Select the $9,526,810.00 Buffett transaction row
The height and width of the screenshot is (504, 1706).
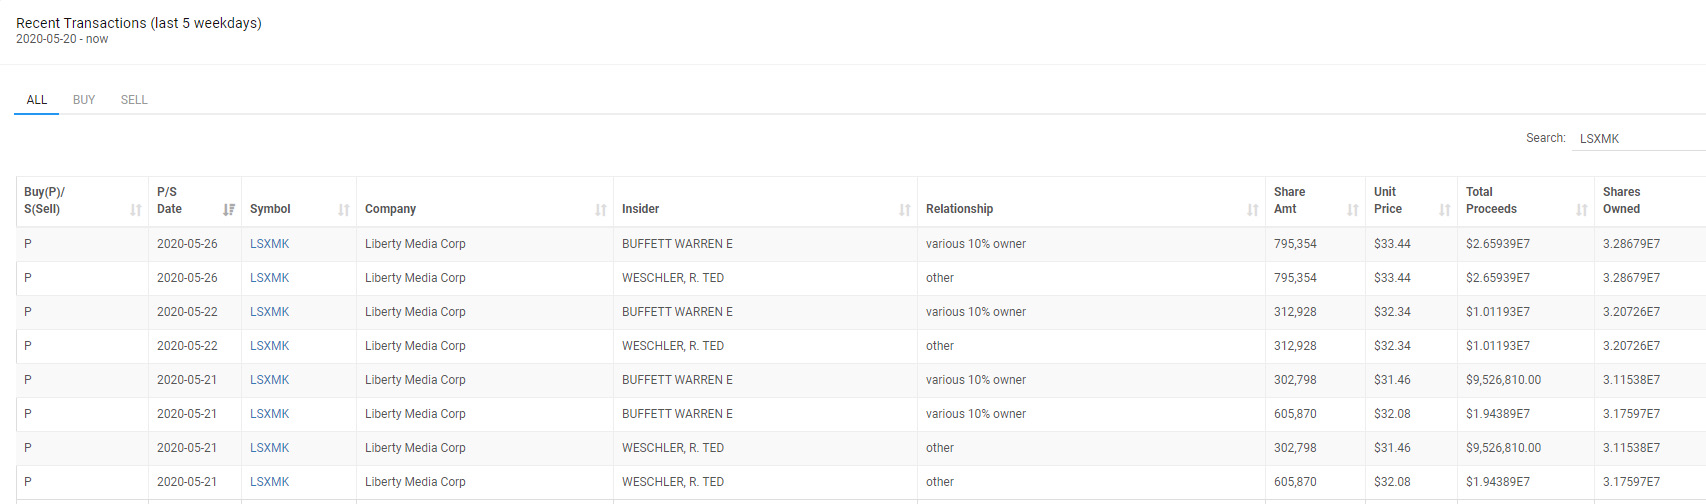[x=861, y=380]
